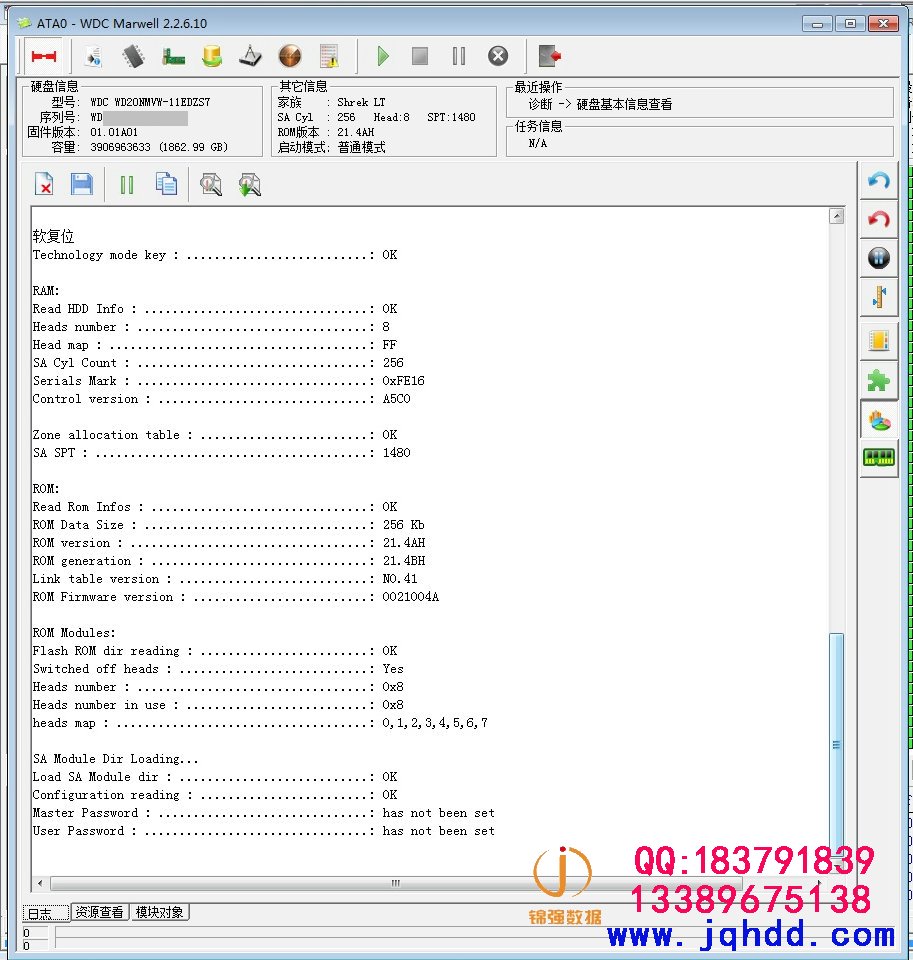This screenshot has width=913, height=960.
Task: Save the log using the floppy disk icon
Action: 82,184
